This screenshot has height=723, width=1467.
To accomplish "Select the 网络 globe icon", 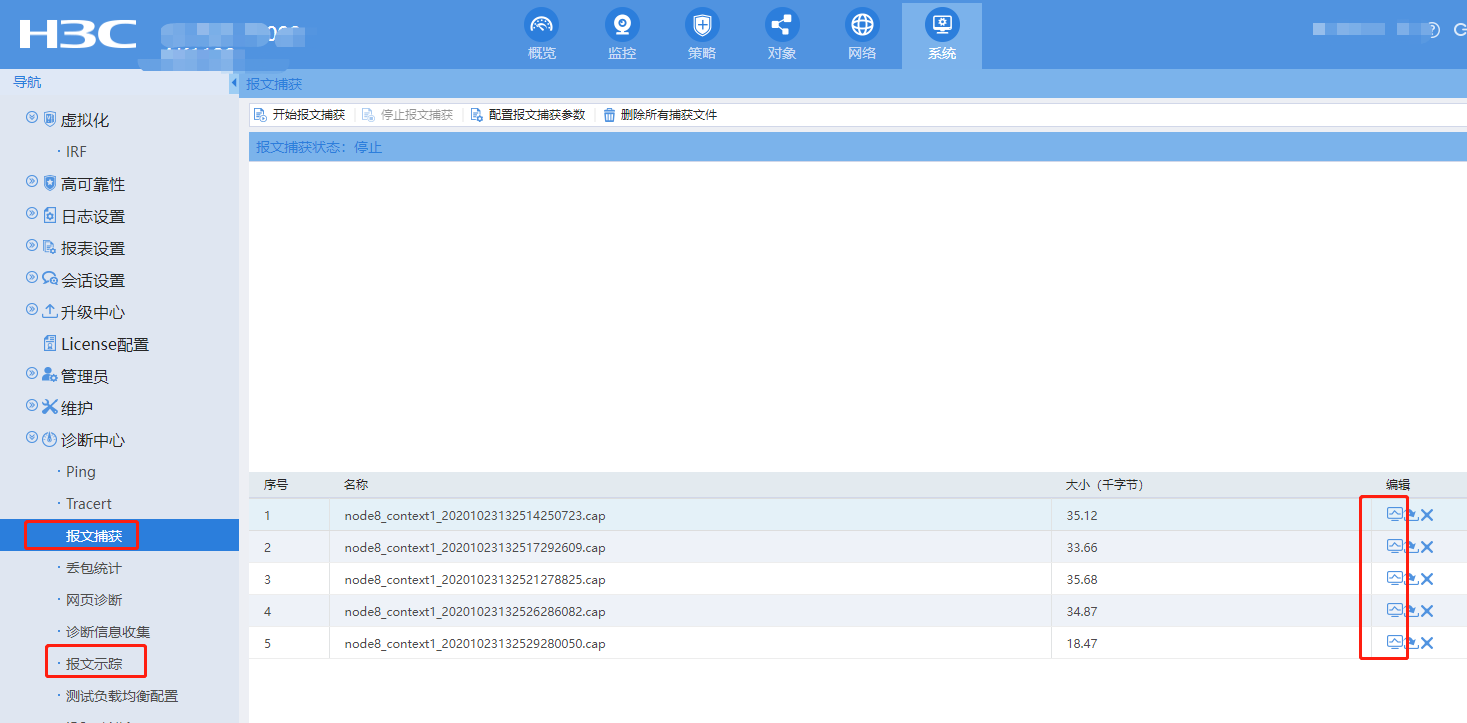I will pos(861,25).
